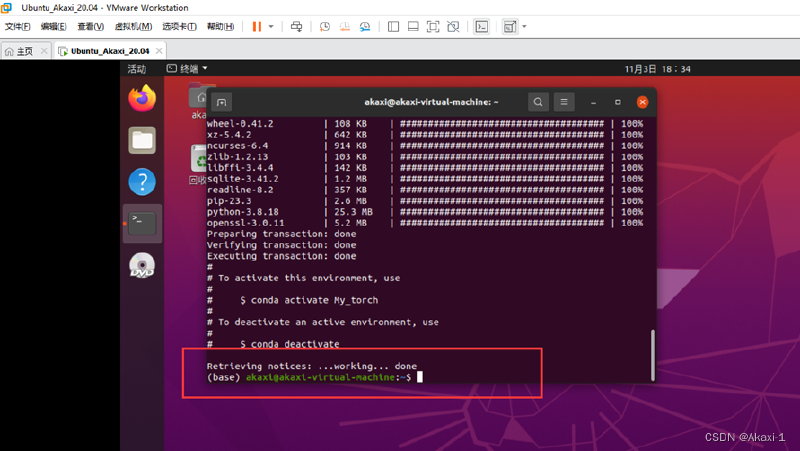Image resolution: width=800 pixels, height=451 pixels.
Task: Click the 'Verifying transaction: done' line
Action: pos(282,245)
